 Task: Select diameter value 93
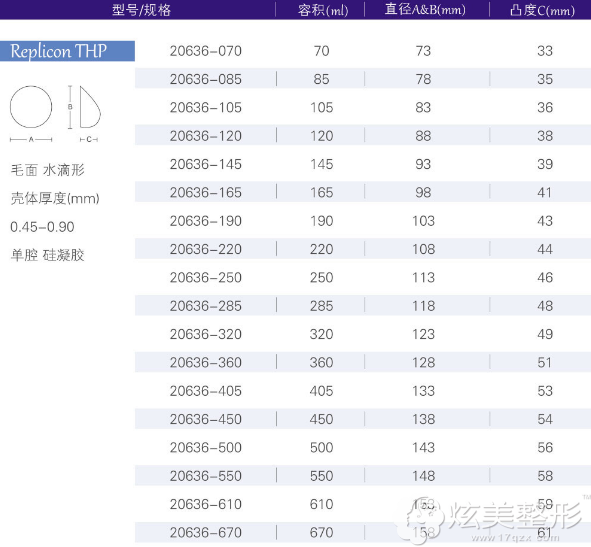click(423, 164)
